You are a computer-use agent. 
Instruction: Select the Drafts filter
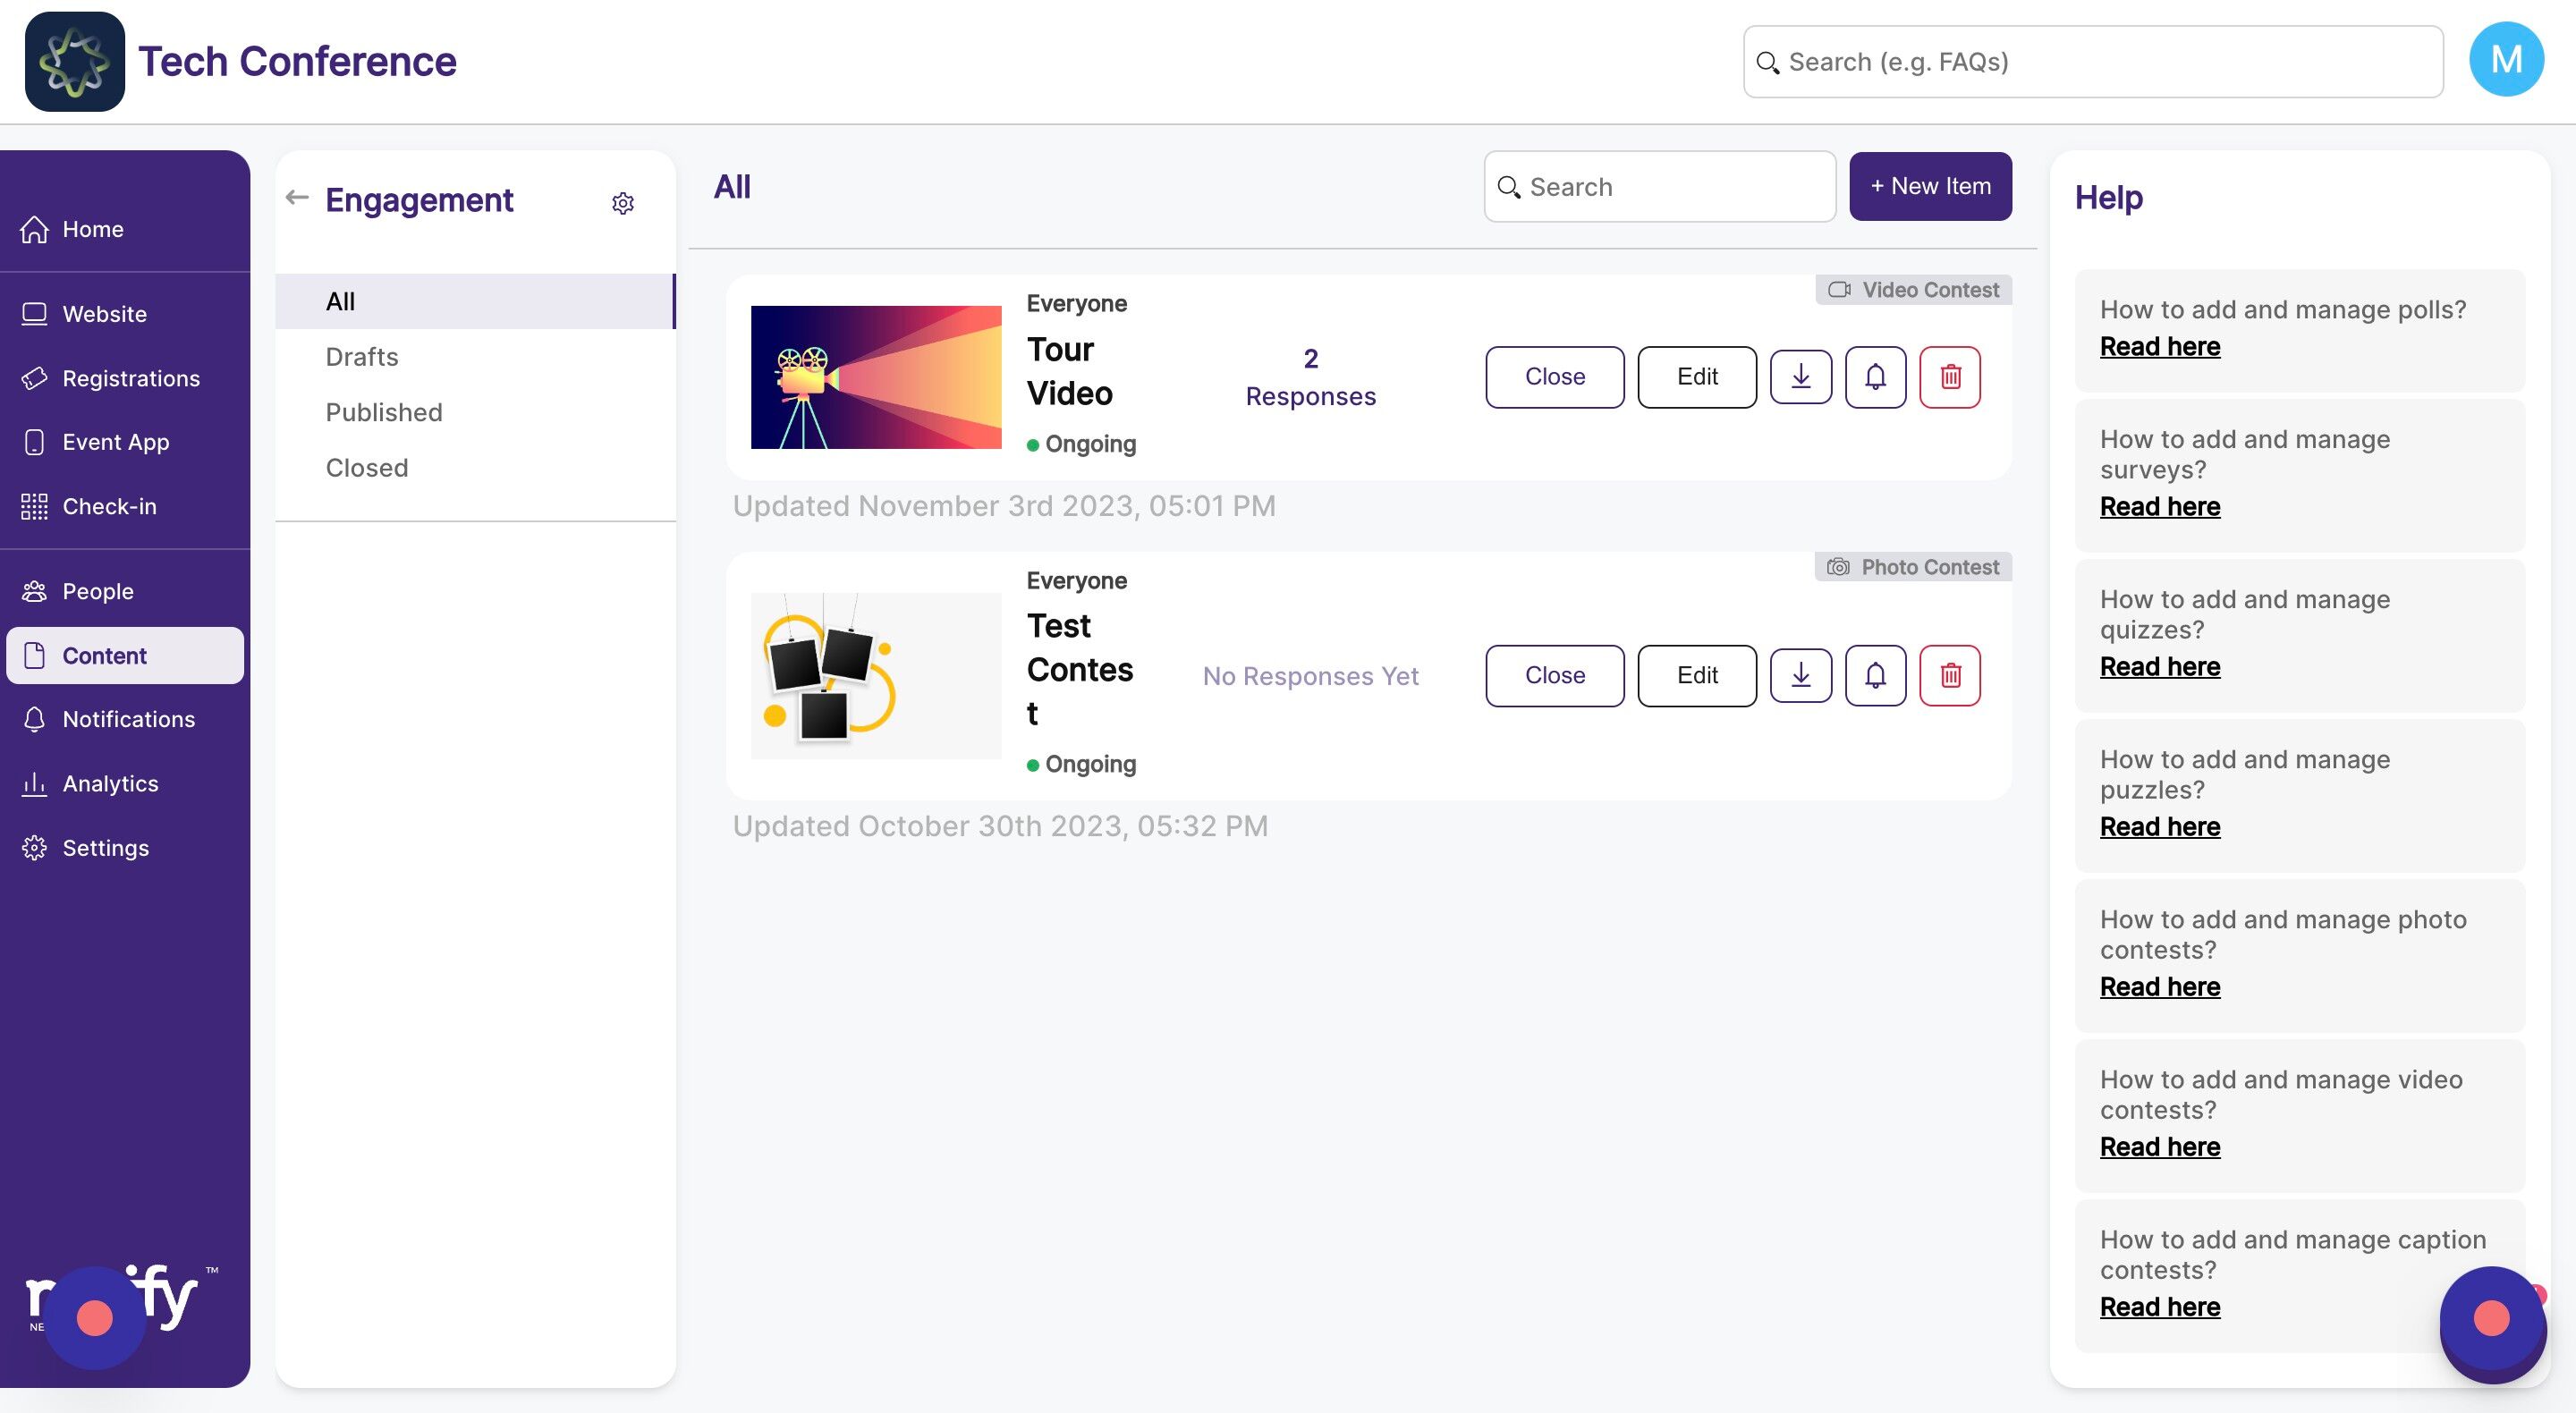[362, 357]
